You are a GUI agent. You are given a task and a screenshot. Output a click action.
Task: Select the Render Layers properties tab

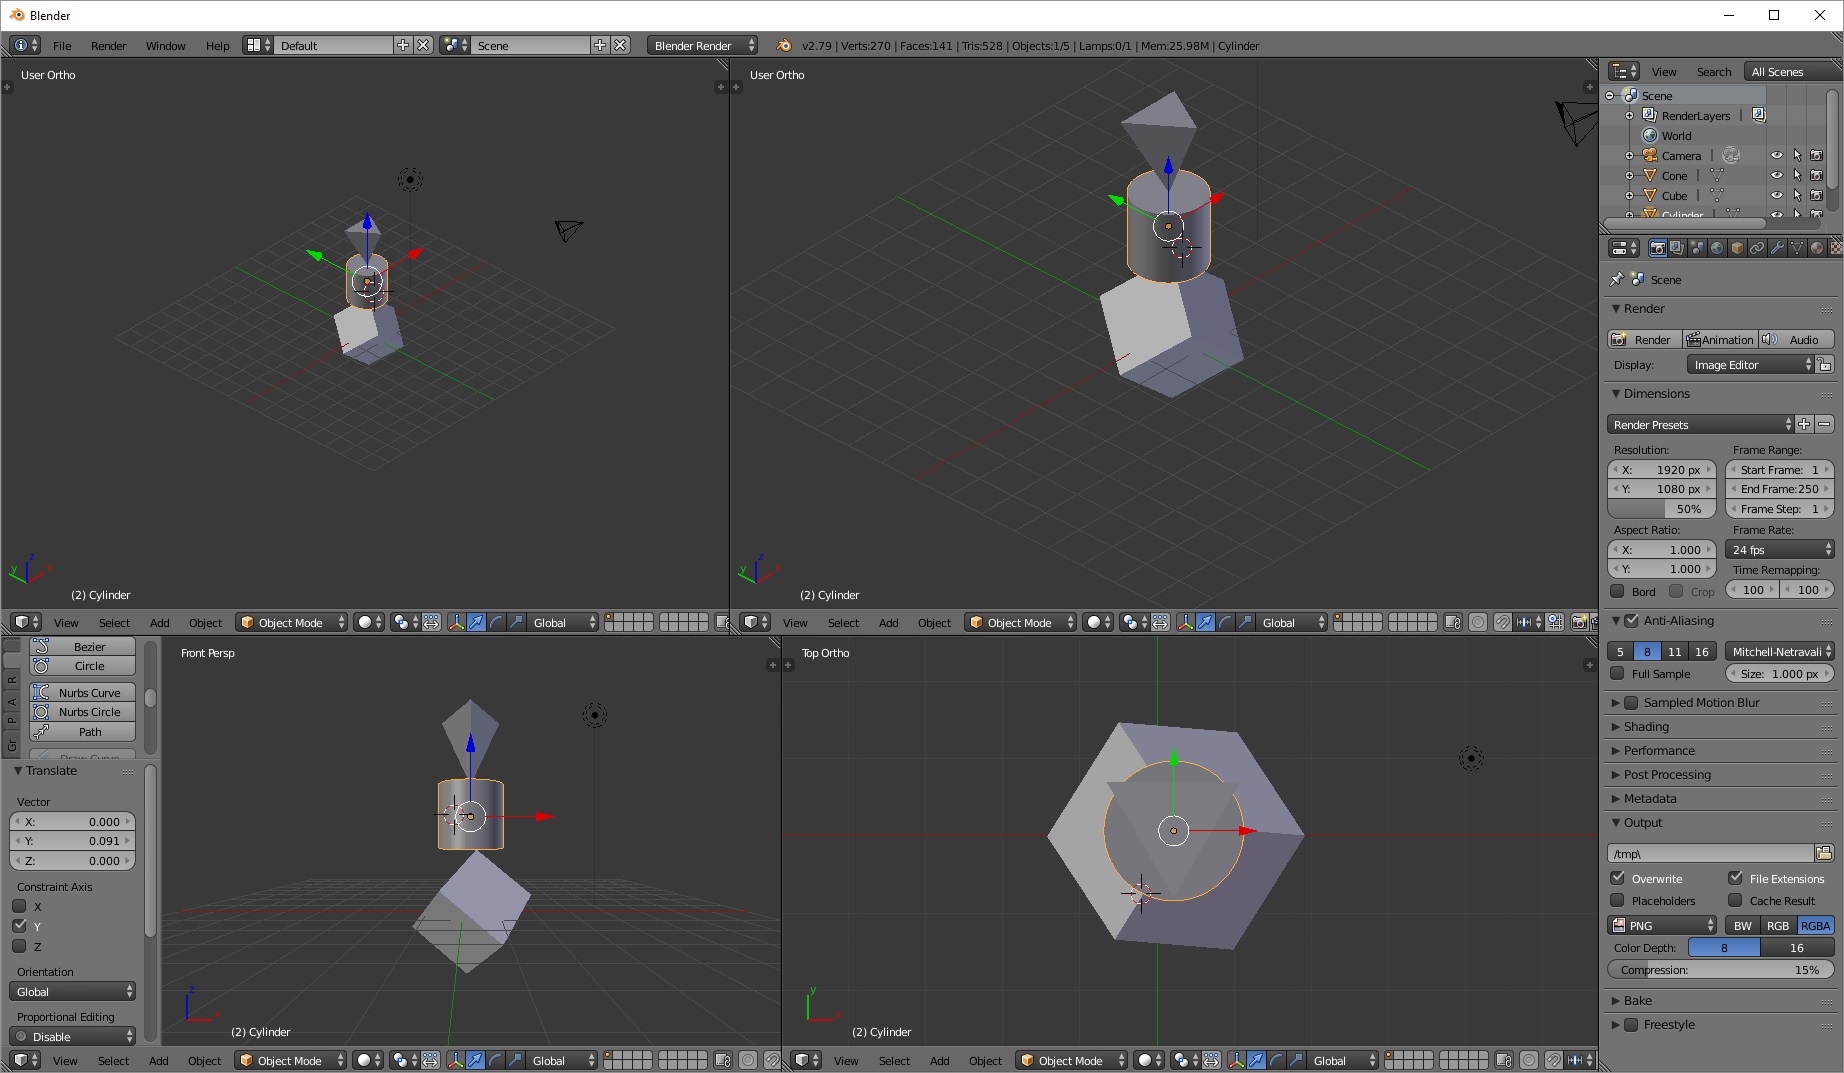pos(1676,248)
